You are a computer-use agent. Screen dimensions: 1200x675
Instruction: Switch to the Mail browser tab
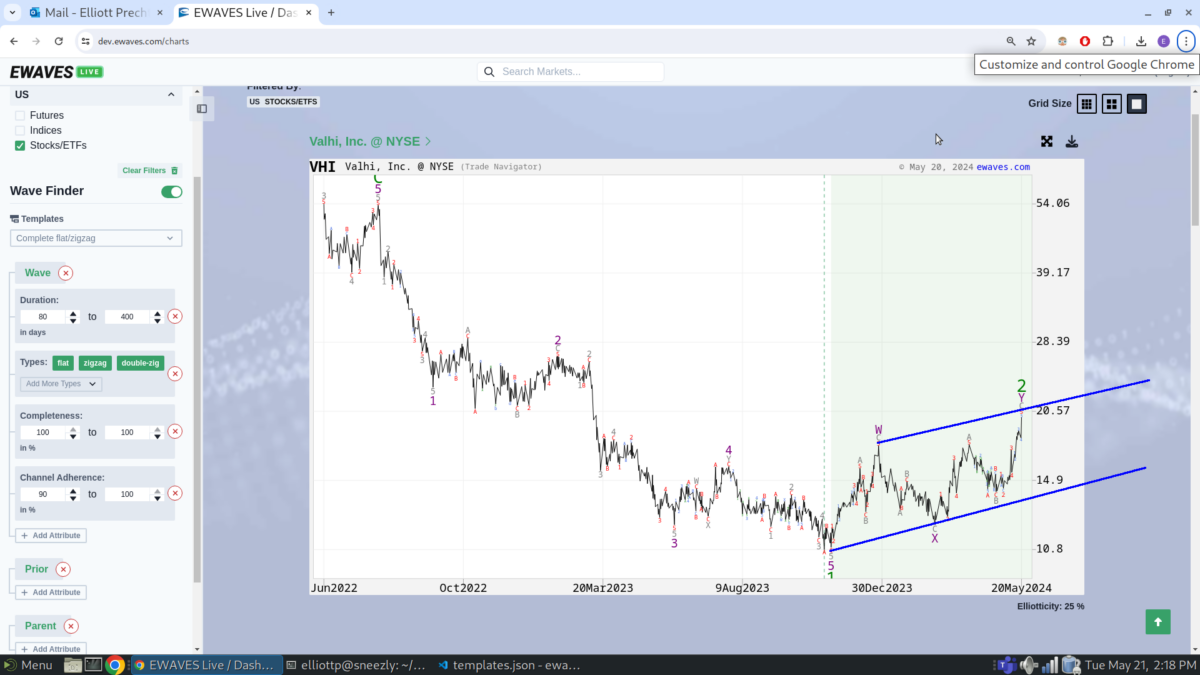90,13
